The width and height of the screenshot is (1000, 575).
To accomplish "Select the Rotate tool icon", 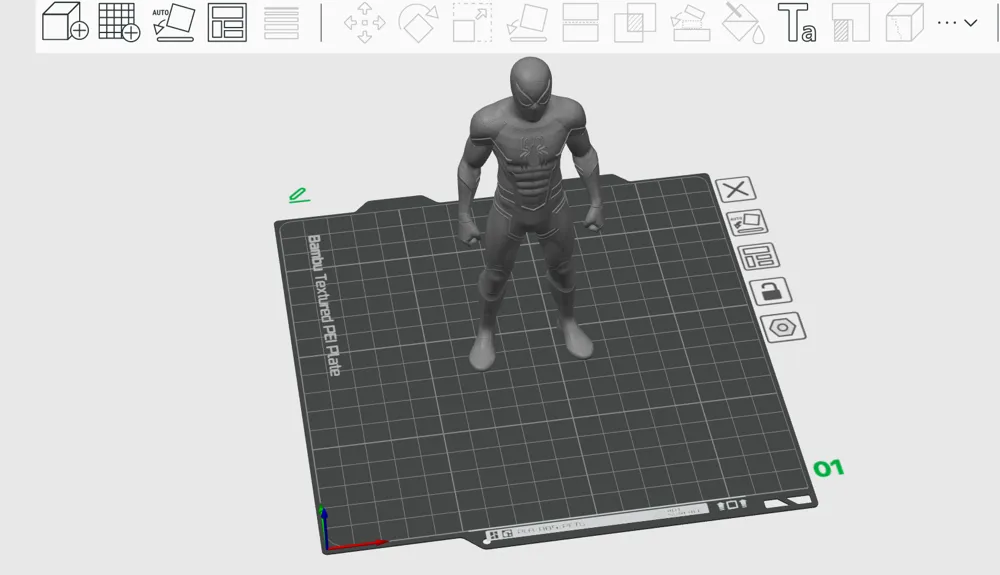I will 418,22.
